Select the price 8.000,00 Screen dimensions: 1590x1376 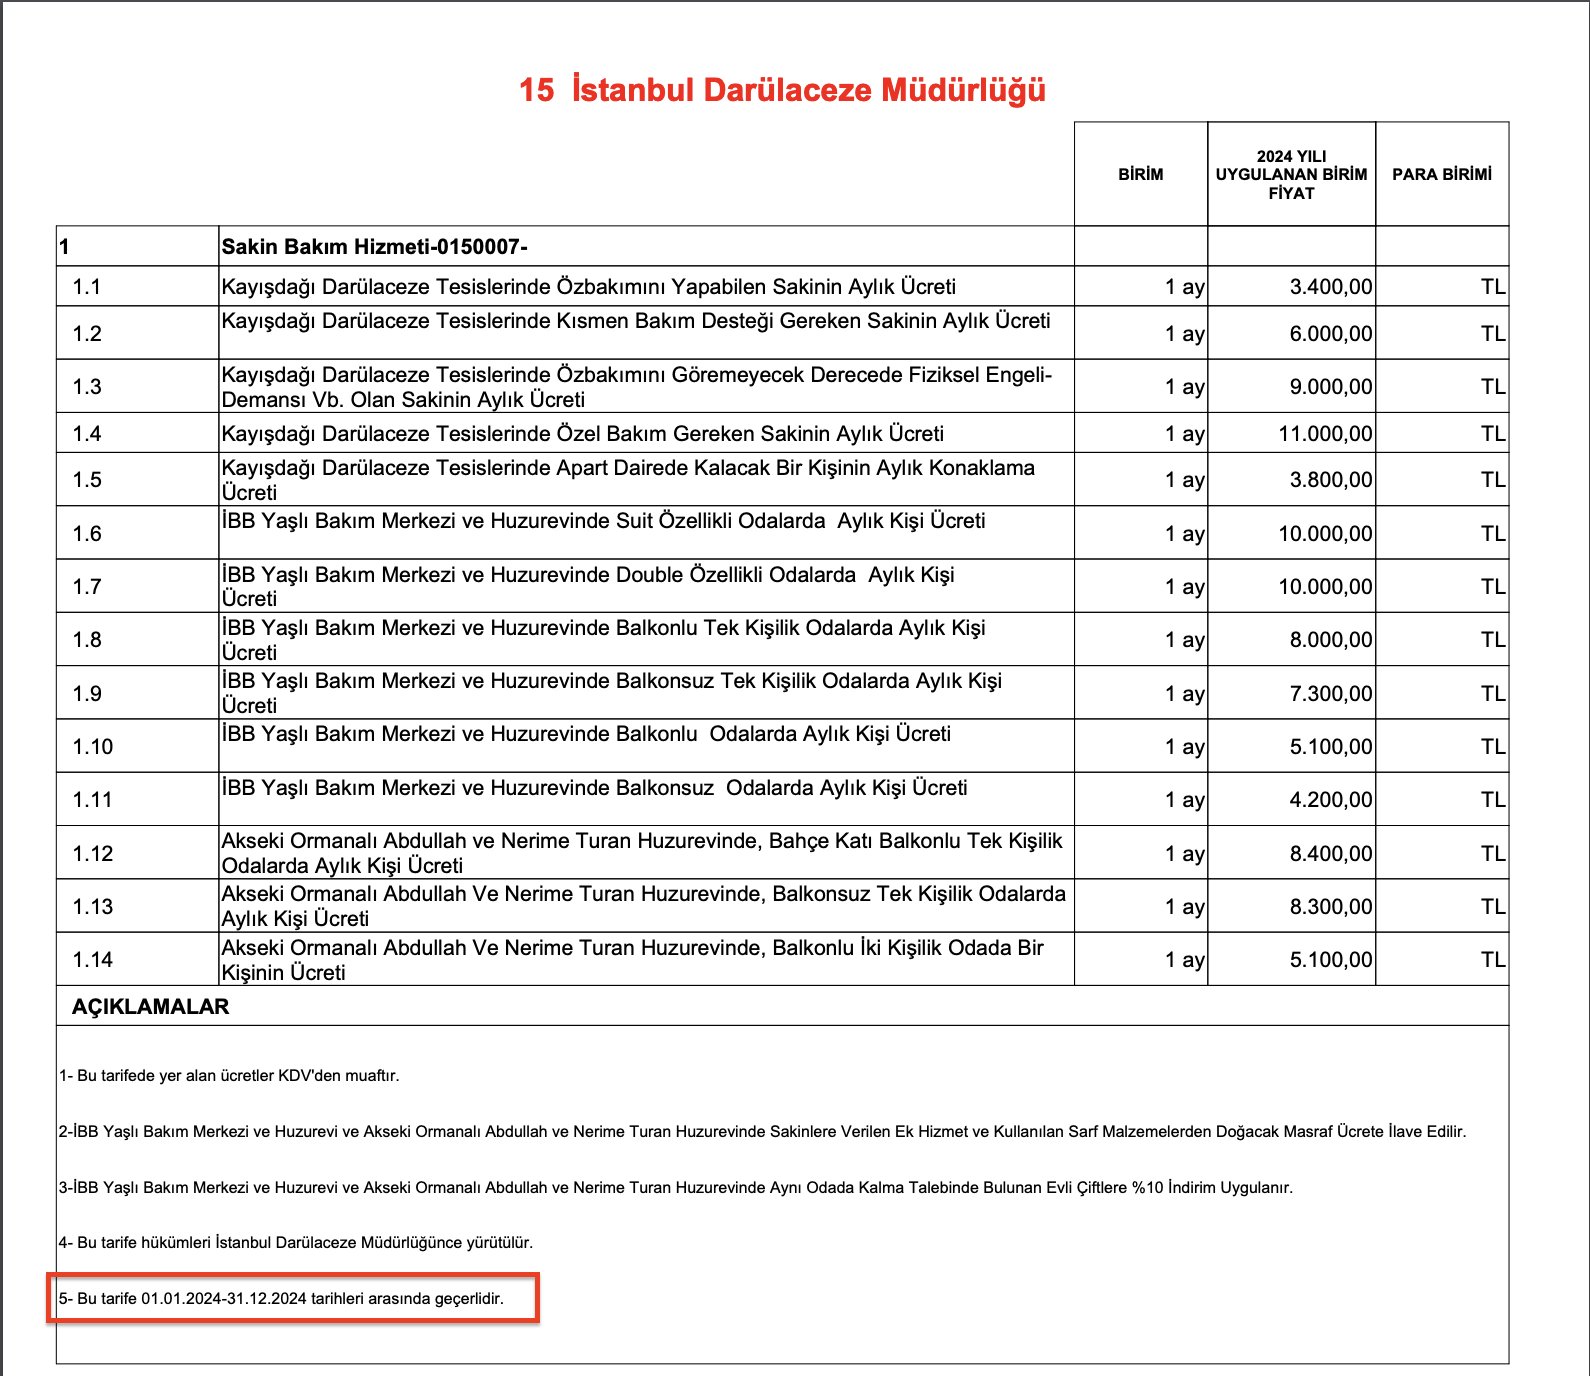(x=1331, y=640)
